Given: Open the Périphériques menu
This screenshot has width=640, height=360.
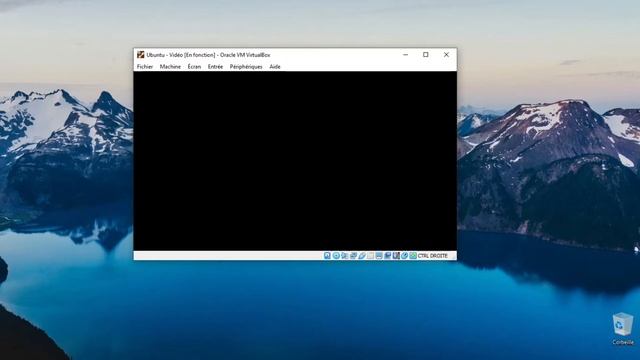Looking at the screenshot, I should pos(246,67).
